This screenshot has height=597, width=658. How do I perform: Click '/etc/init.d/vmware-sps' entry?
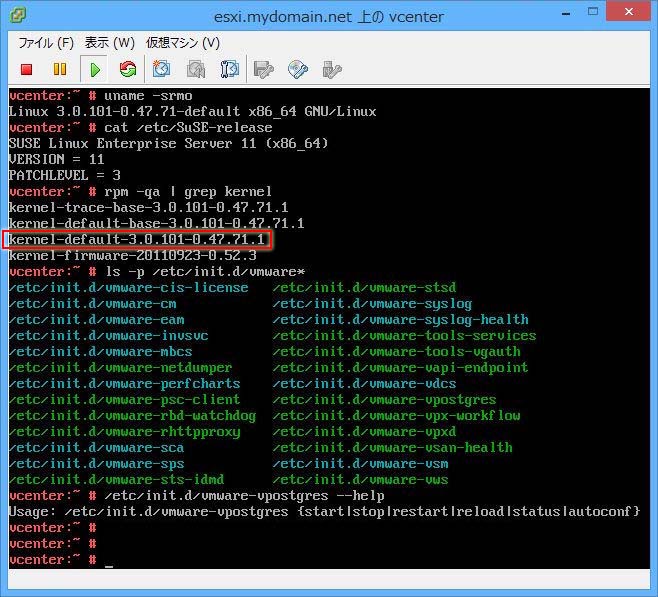[97, 464]
